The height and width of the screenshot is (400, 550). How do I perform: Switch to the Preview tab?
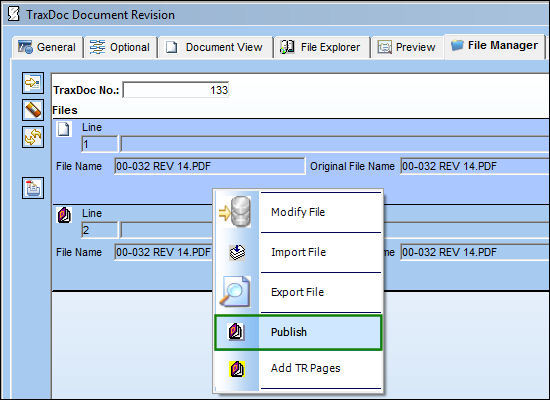(x=407, y=47)
